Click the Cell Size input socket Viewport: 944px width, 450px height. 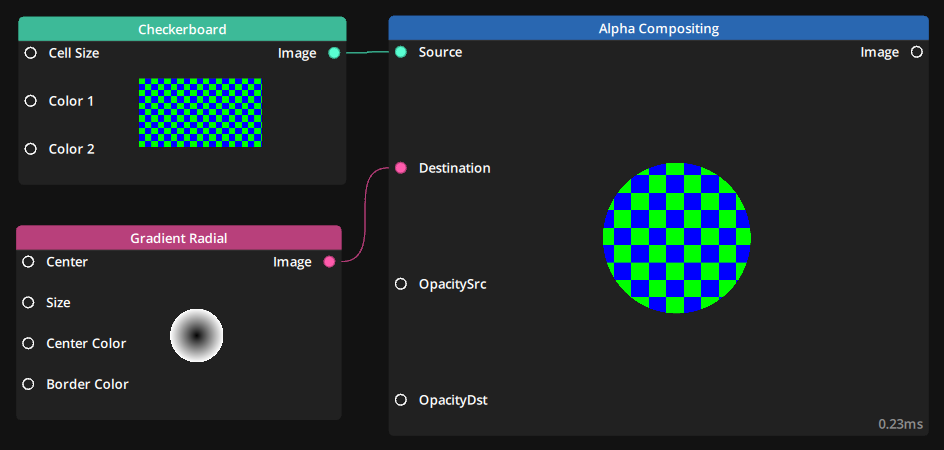[31, 53]
